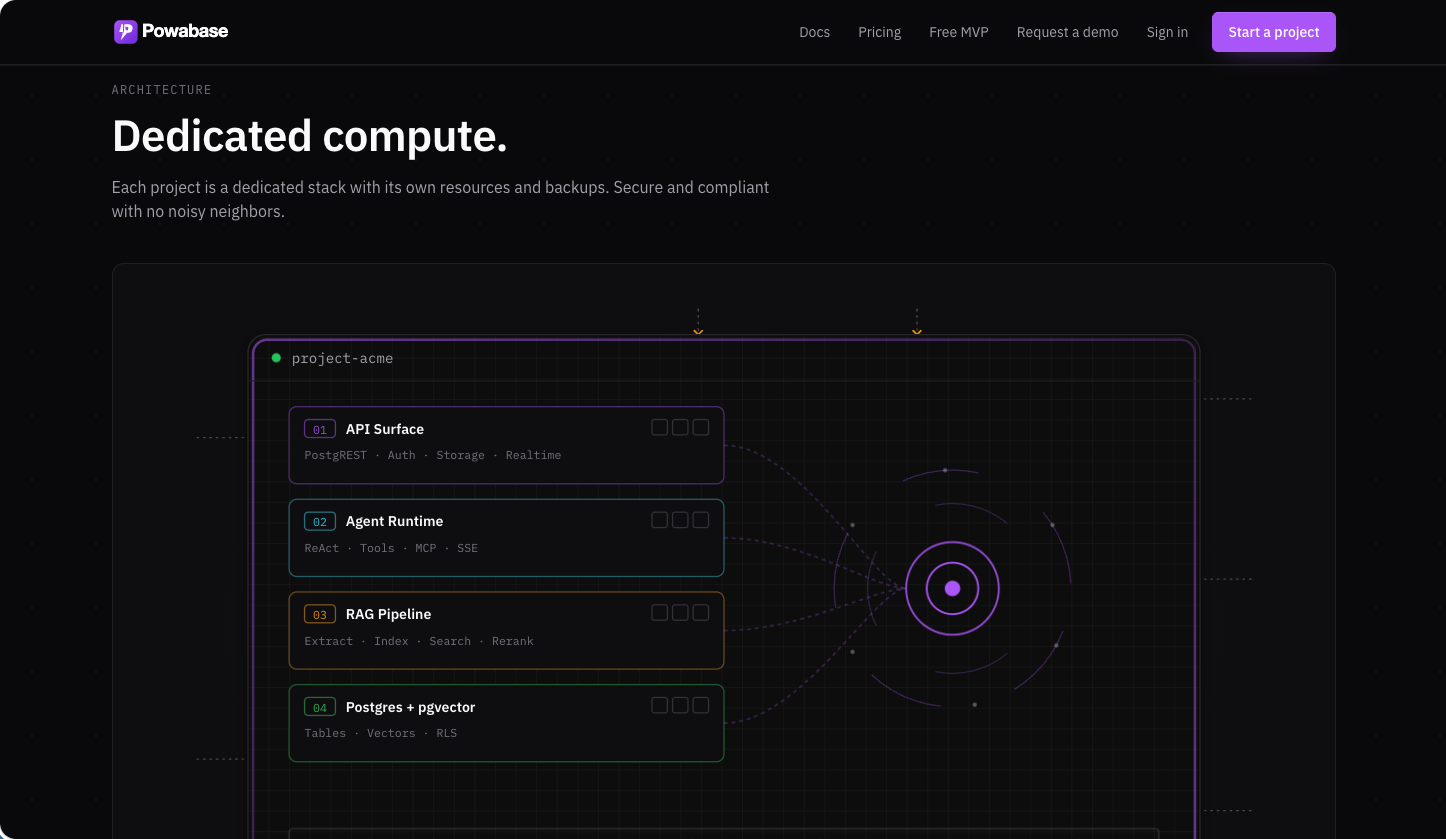The height and width of the screenshot is (839, 1446).
Task: Click the purple core circle in the orbit diagram
Action: [952, 588]
